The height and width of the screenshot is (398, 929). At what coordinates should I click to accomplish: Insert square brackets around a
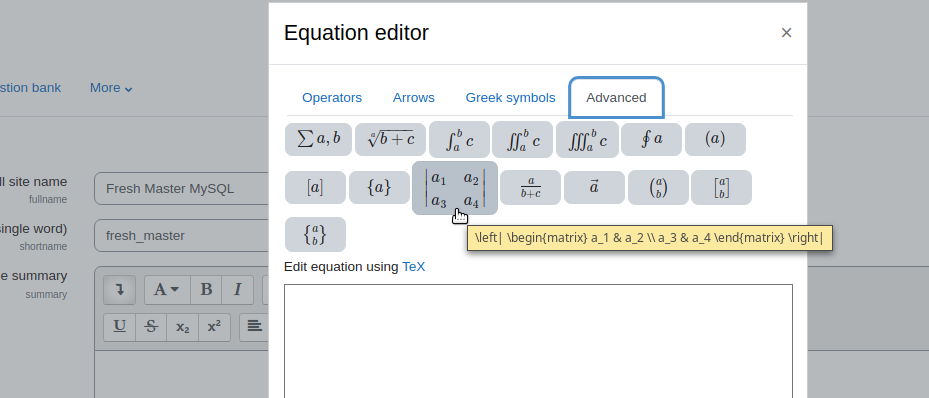[315, 188]
